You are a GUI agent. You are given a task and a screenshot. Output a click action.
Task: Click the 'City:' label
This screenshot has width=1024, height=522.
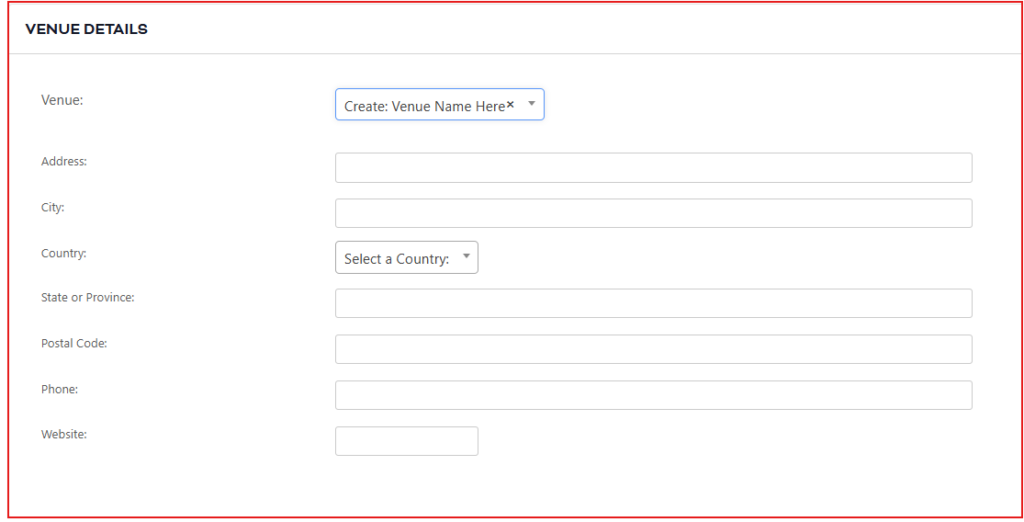coord(53,207)
